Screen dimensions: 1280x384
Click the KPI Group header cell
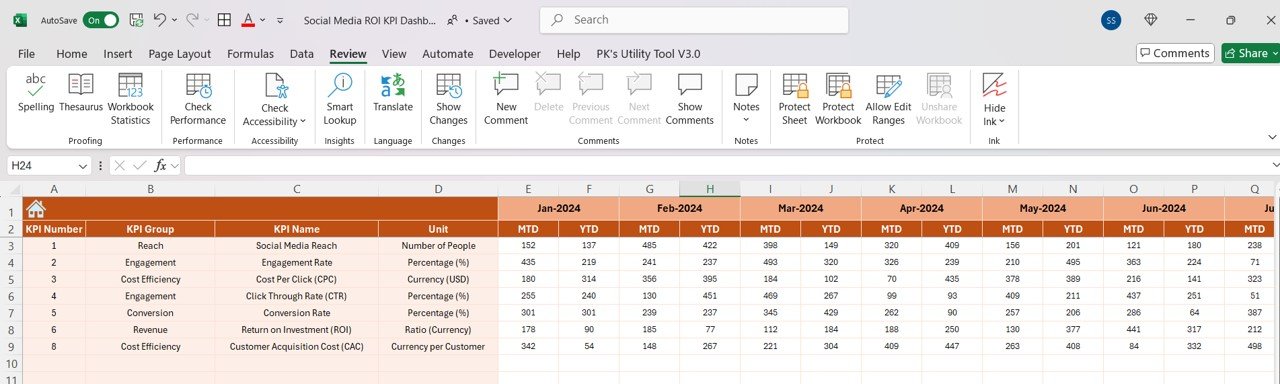pos(150,229)
